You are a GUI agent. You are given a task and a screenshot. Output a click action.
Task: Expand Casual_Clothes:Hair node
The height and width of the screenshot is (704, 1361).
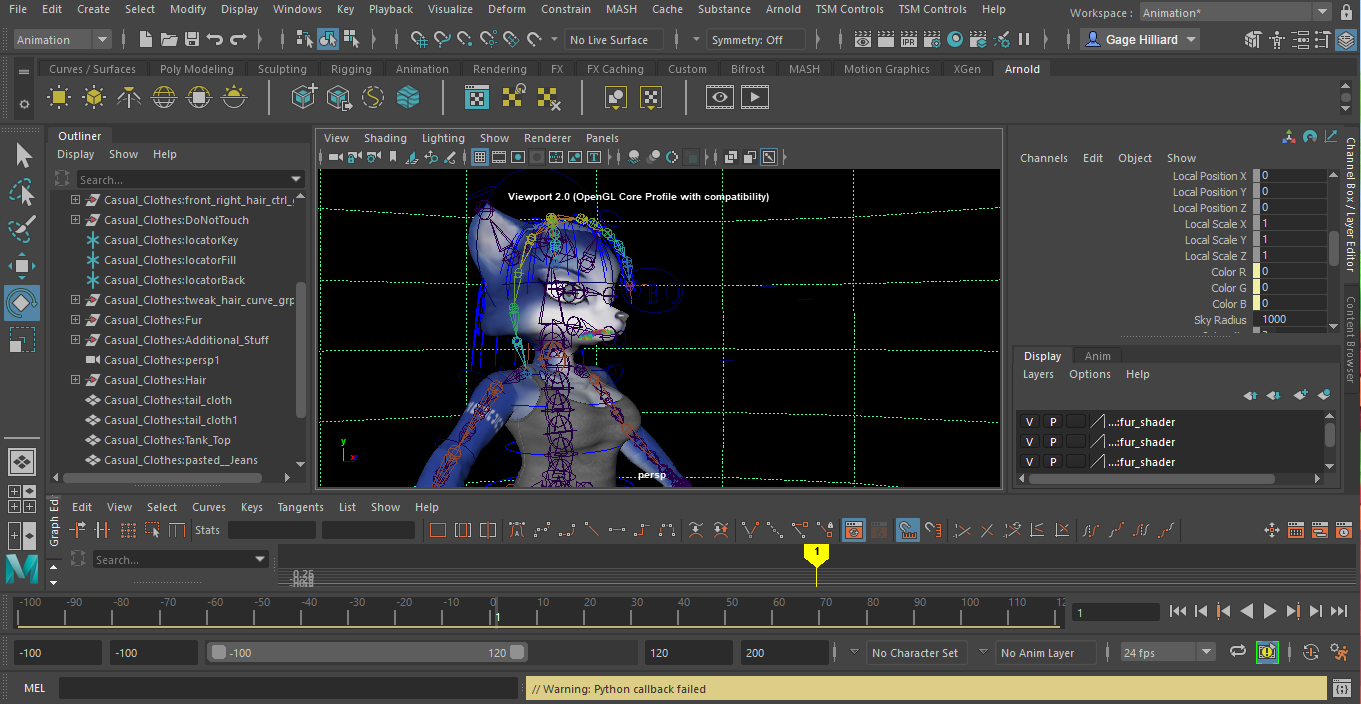(75, 380)
